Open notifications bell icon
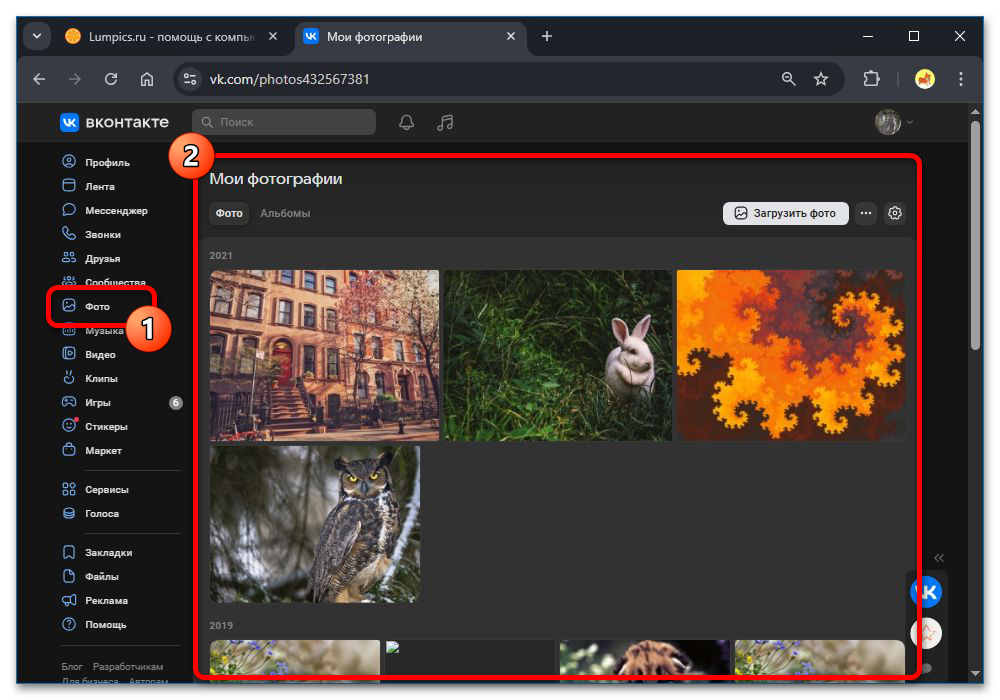The image size is (1000, 700). point(406,122)
